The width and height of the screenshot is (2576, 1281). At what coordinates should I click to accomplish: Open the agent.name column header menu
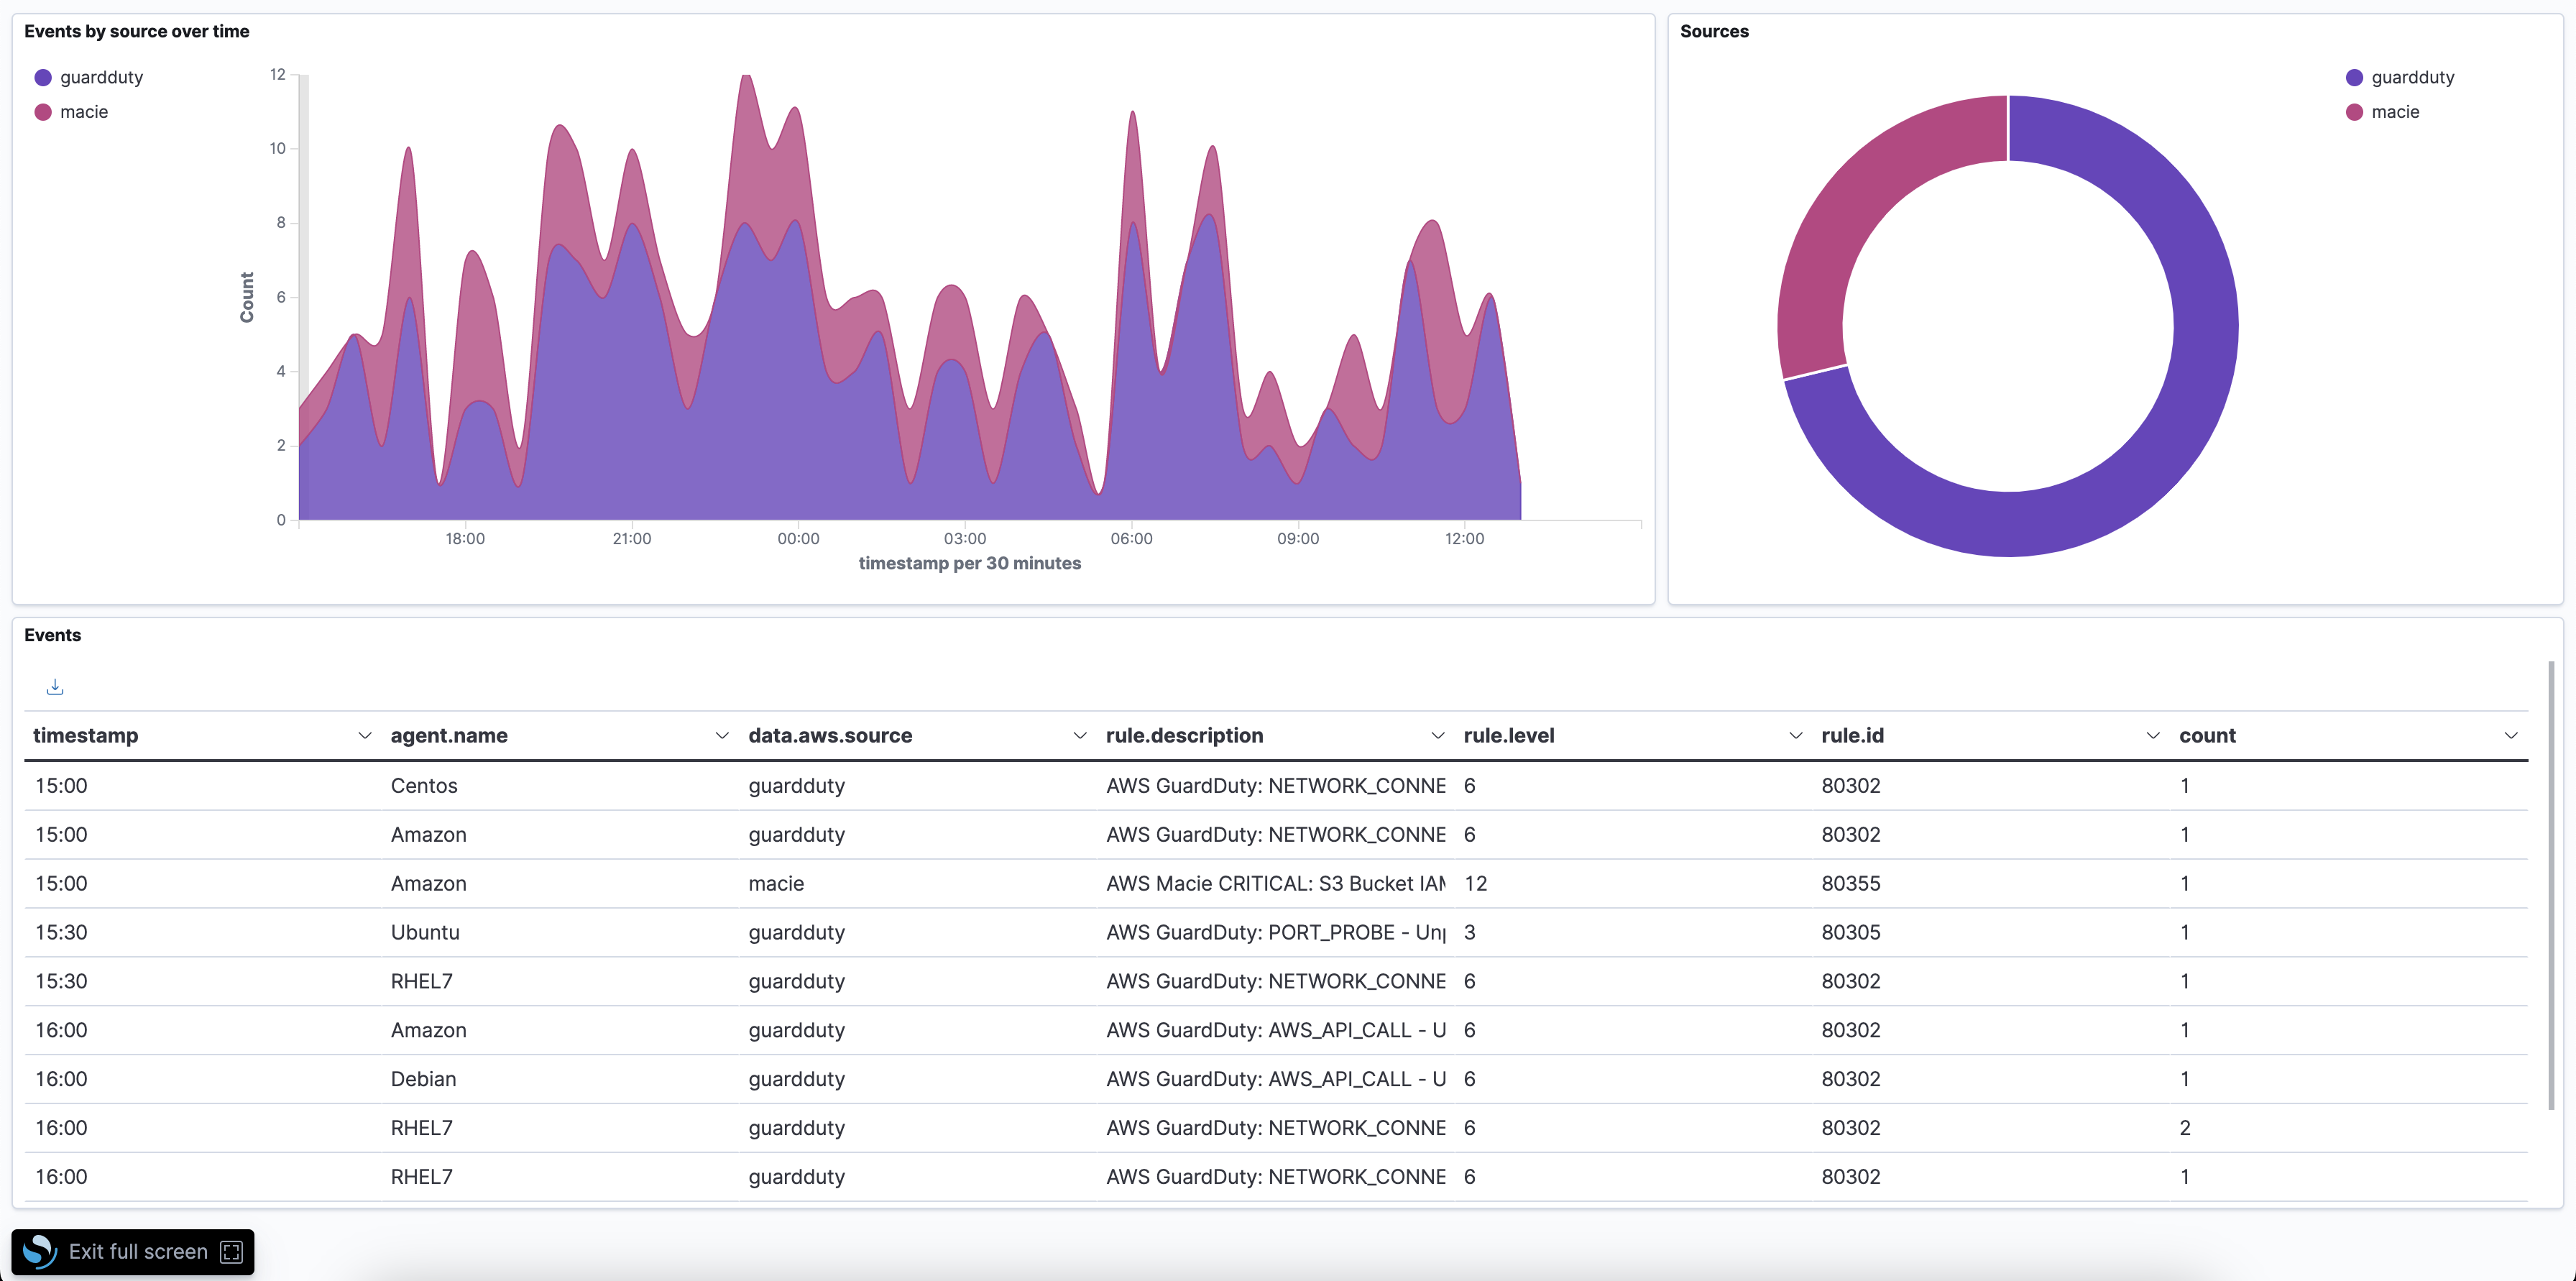[x=722, y=735]
